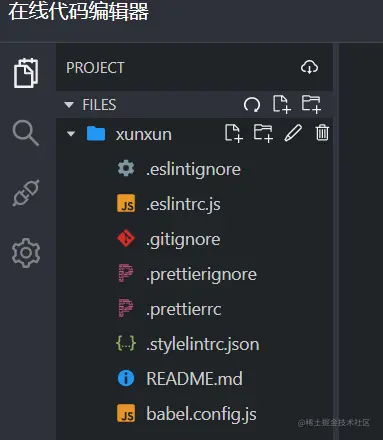The height and width of the screenshot is (440, 383).
Task: Click the 在线代码编辑器 title text
Action: pos(79,11)
